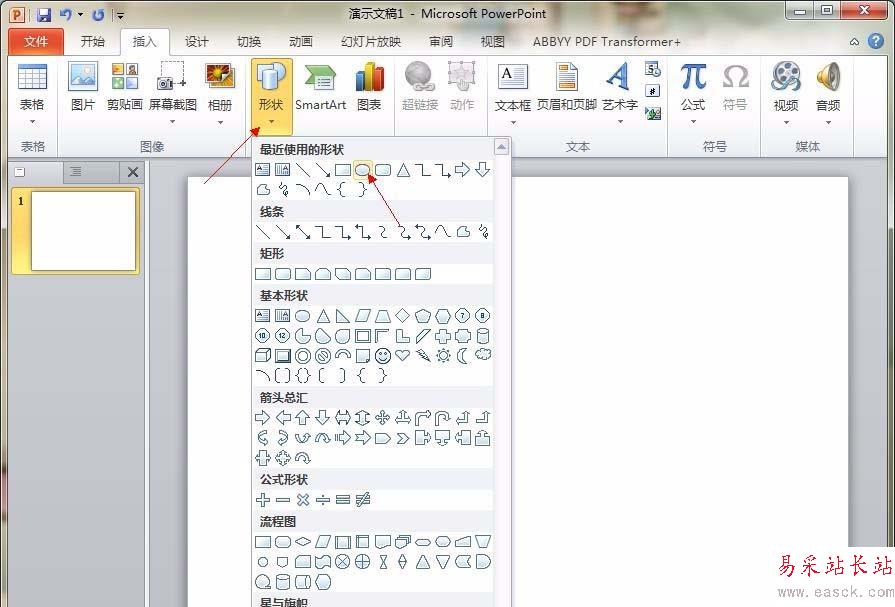The width and height of the screenshot is (895, 607).
Task: Pick the quad arrow in 箭头总汇
Action: (x=382, y=418)
